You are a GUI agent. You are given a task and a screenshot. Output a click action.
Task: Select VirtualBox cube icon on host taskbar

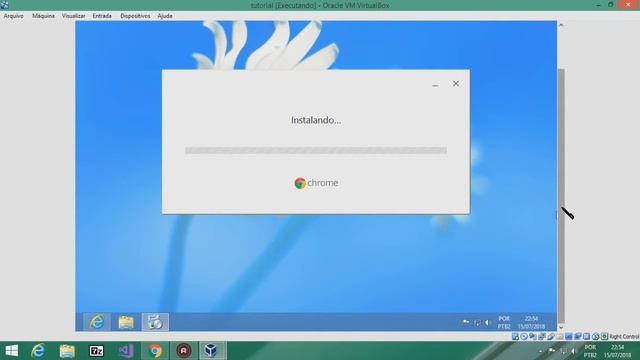[211, 351]
